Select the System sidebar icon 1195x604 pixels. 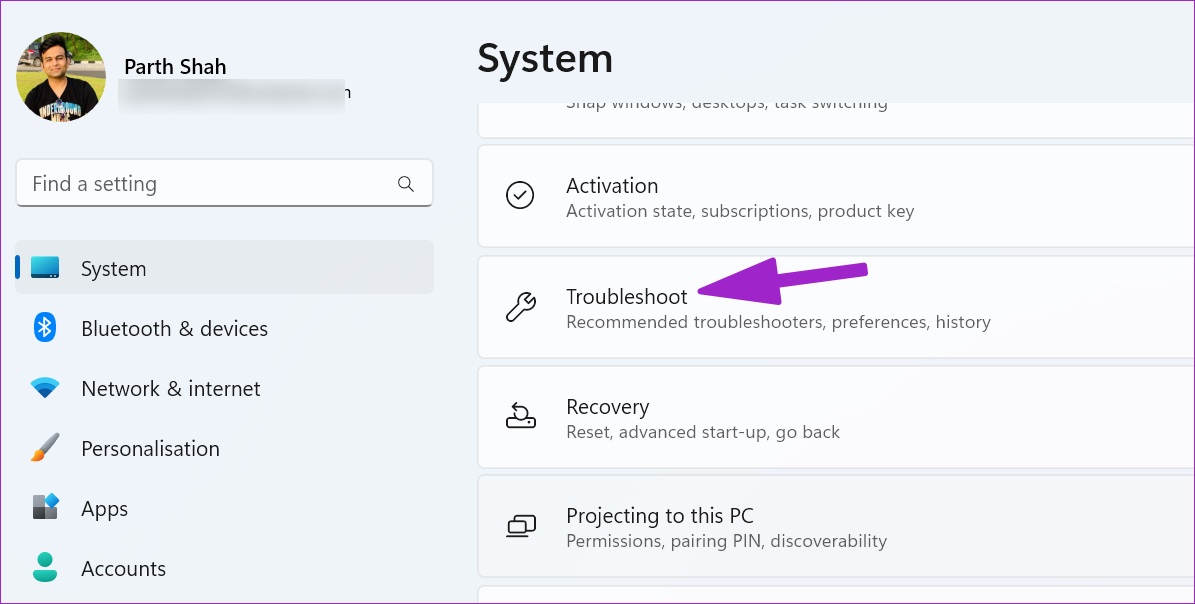[41, 267]
